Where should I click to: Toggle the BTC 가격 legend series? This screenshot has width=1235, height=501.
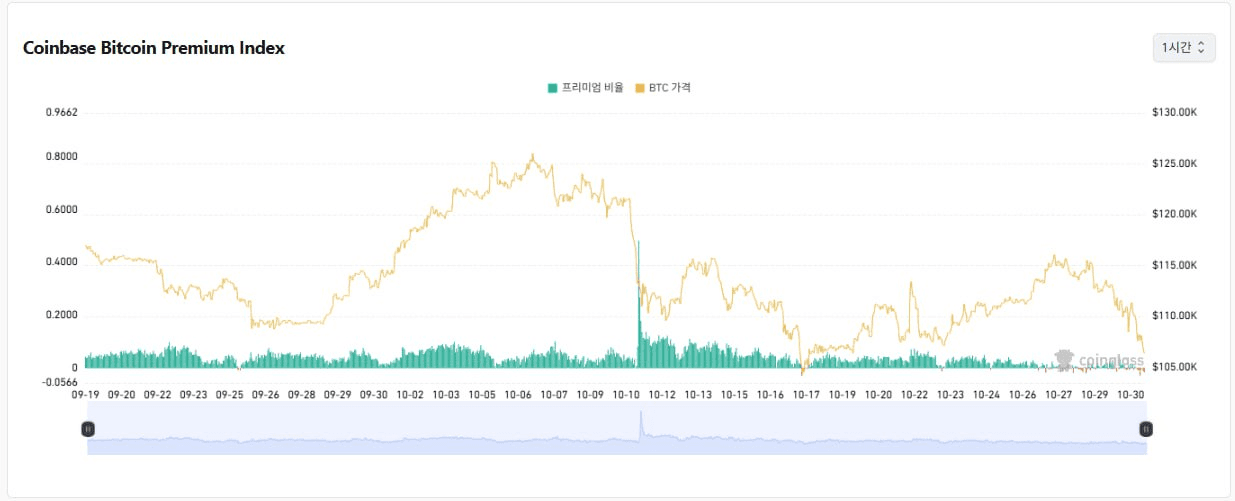click(669, 88)
